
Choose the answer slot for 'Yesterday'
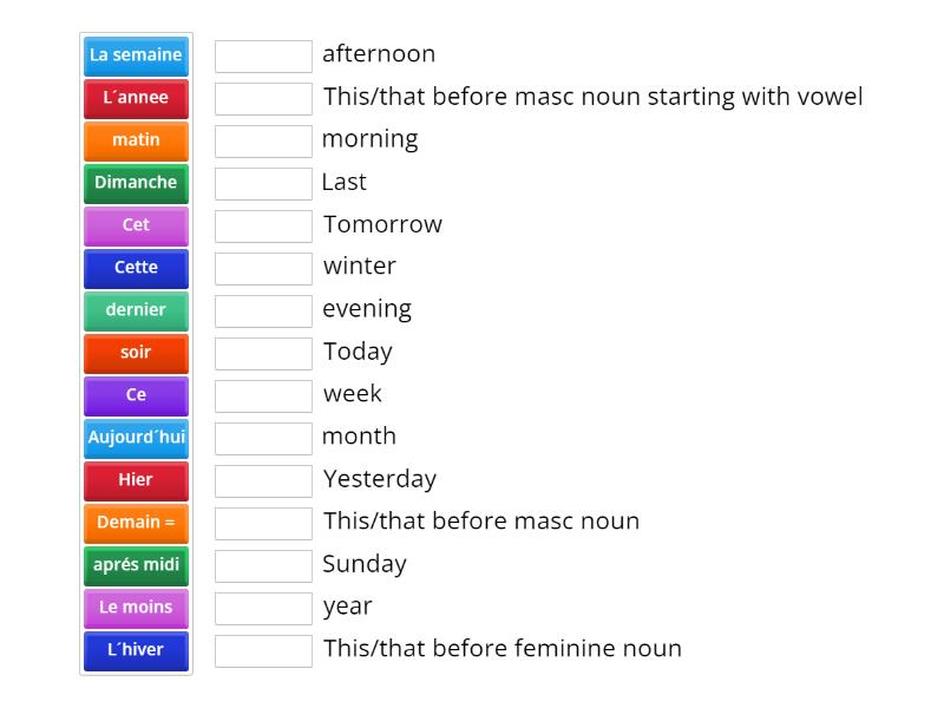pos(263,481)
